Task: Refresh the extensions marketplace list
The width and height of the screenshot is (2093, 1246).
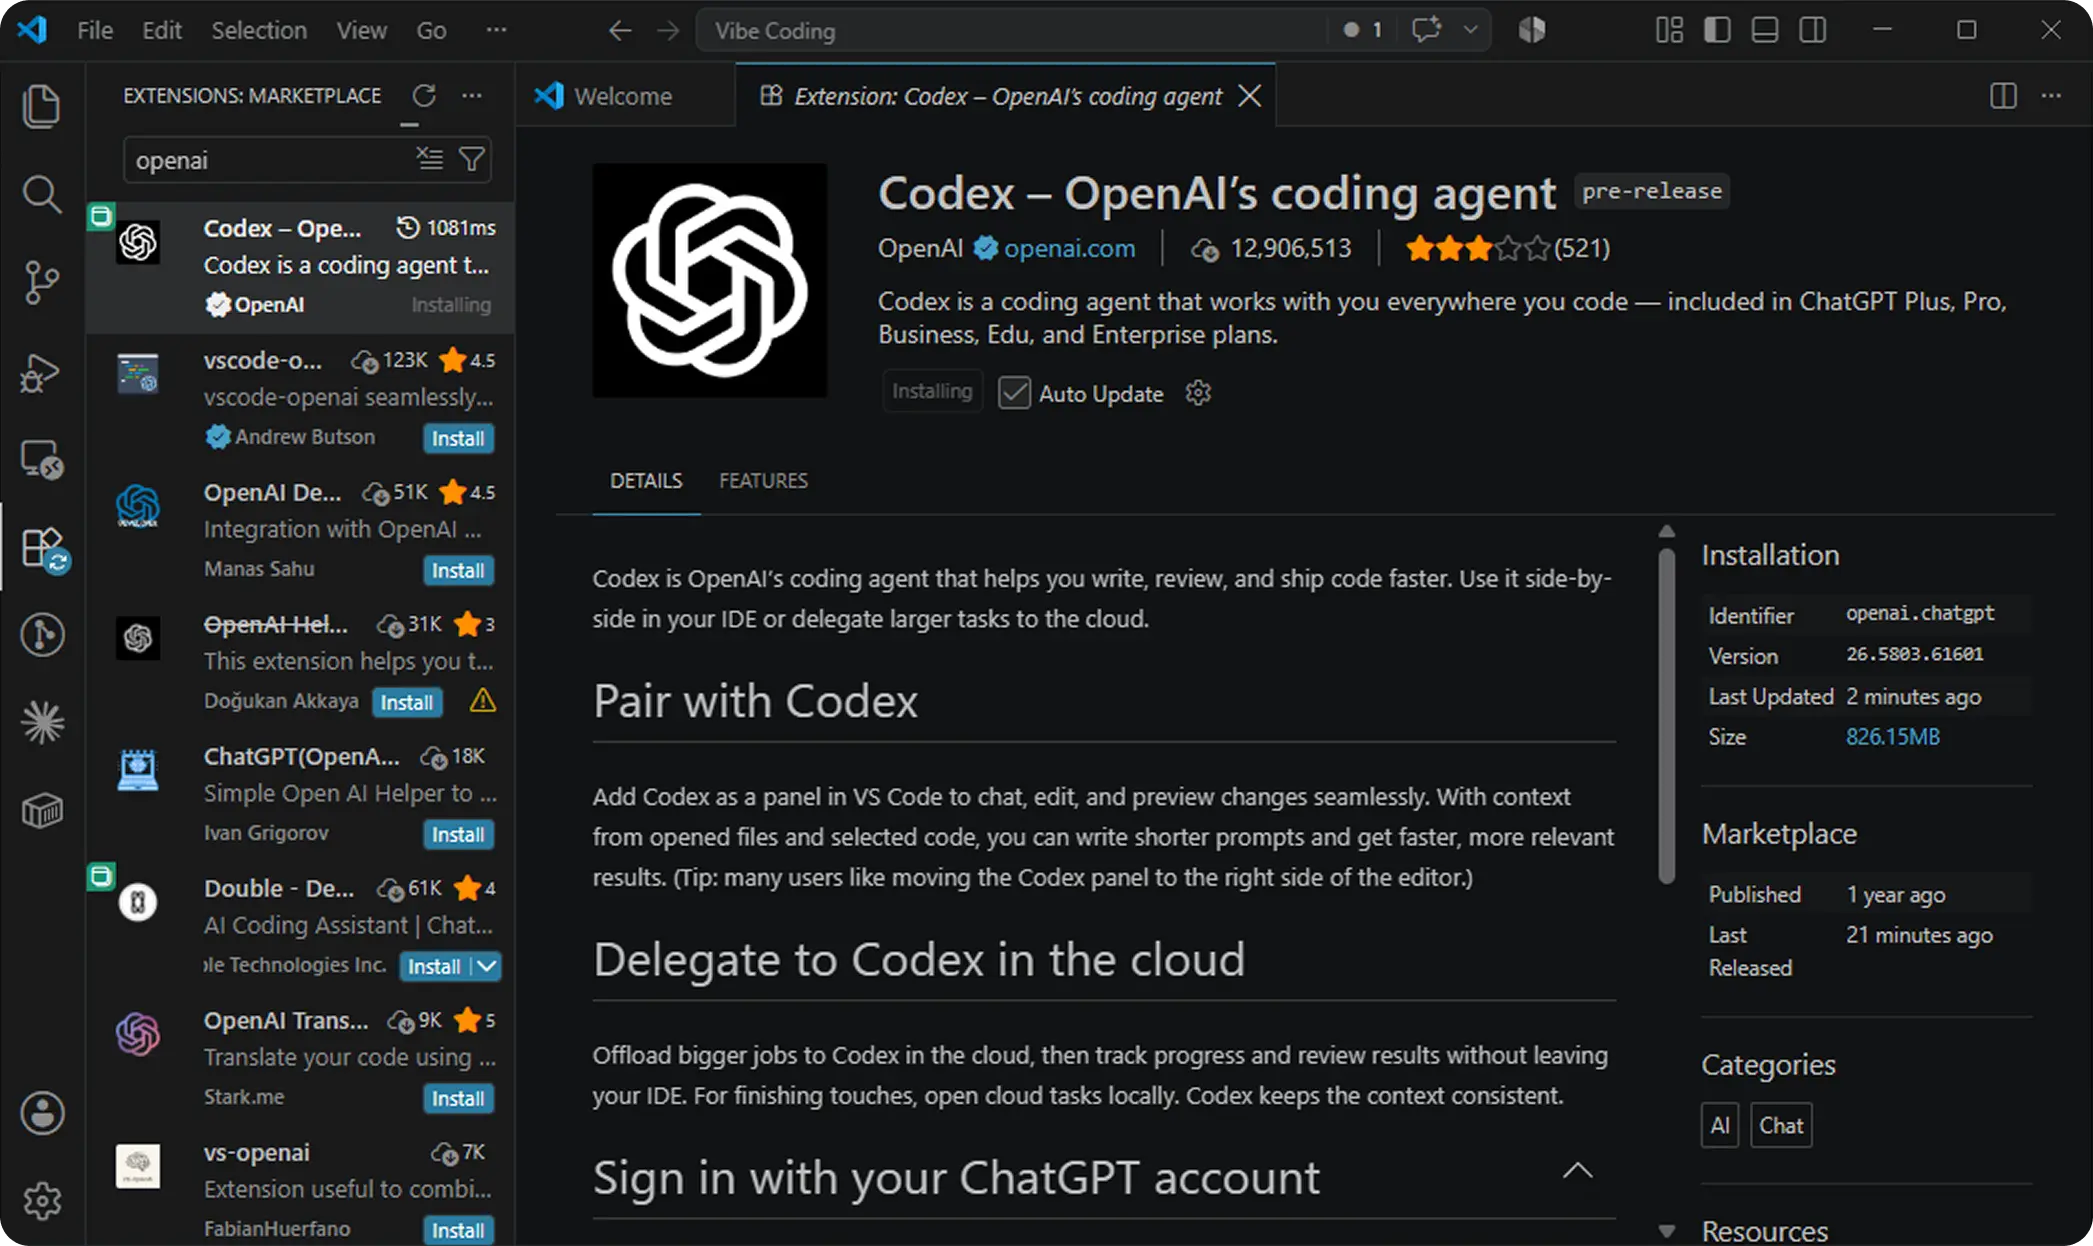Action: (424, 96)
